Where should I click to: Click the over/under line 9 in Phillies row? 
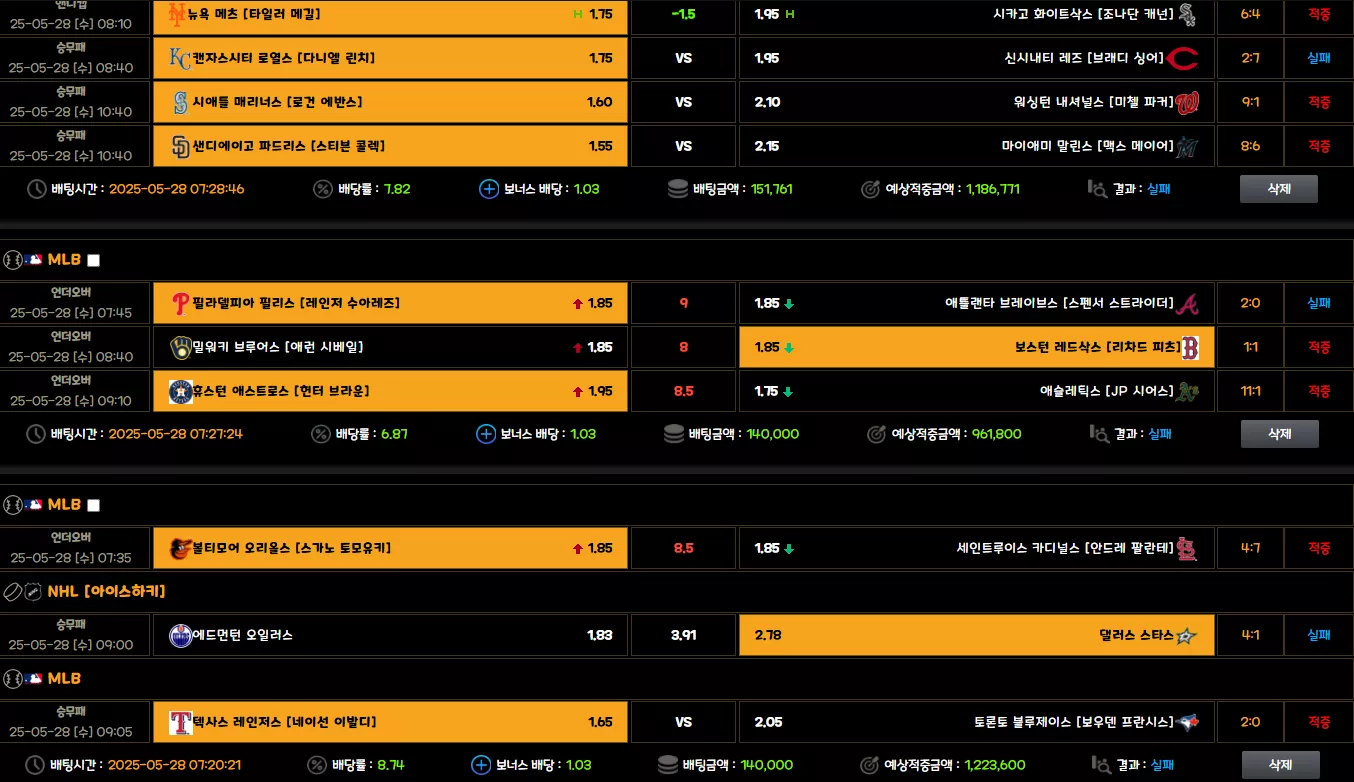coord(684,303)
